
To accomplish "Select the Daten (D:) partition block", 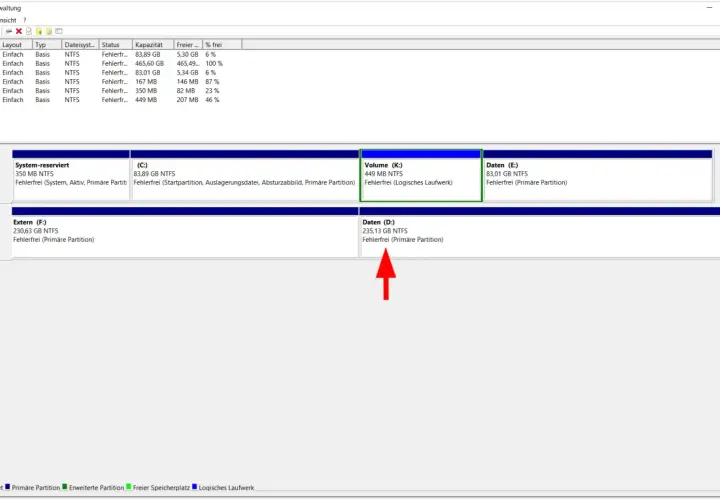I will tap(540, 232).
